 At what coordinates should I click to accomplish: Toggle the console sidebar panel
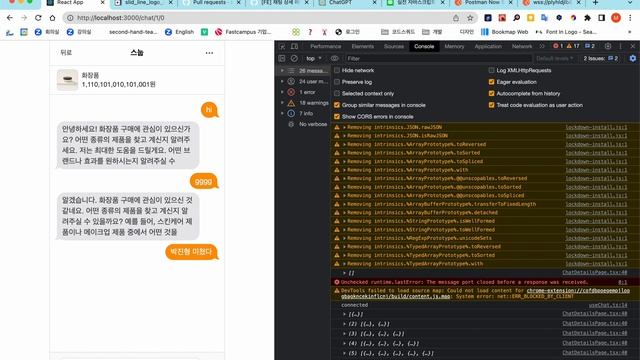tap(282, 58)
